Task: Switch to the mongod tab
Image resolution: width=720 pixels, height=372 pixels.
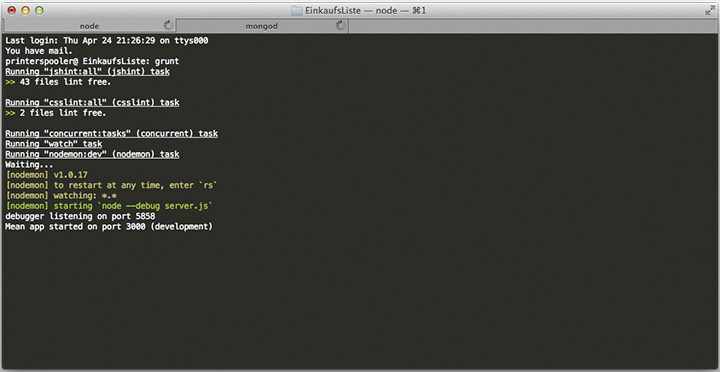Action: [262, 26]
